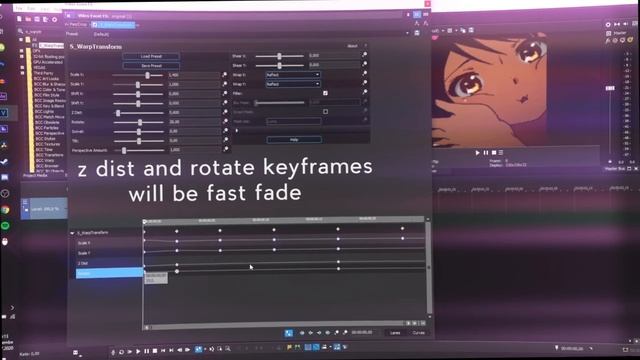
Task: Toggle Scale Y keyframe animation icon
Action: coord(224,84)
